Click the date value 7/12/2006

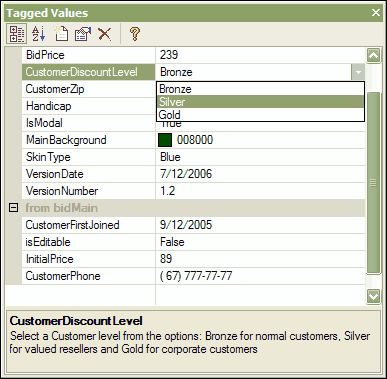click(186, 174)
